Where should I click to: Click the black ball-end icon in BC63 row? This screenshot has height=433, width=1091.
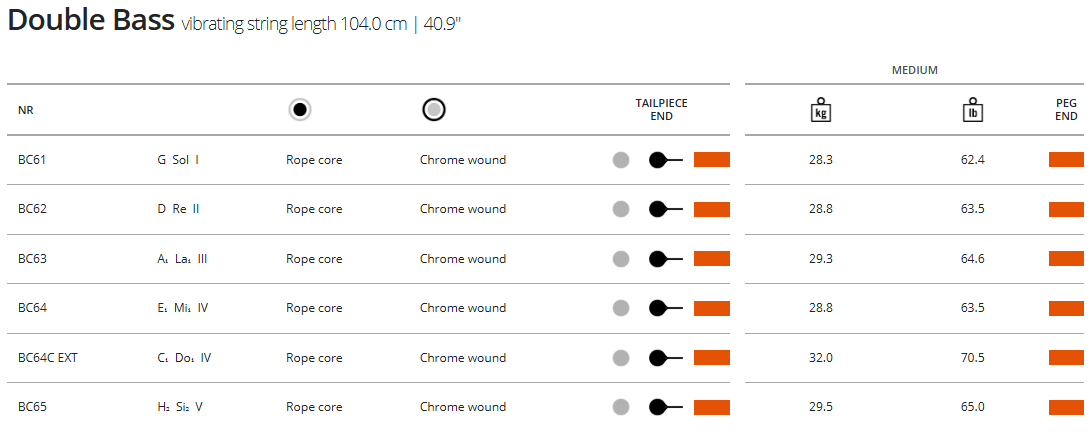point(659,259)
